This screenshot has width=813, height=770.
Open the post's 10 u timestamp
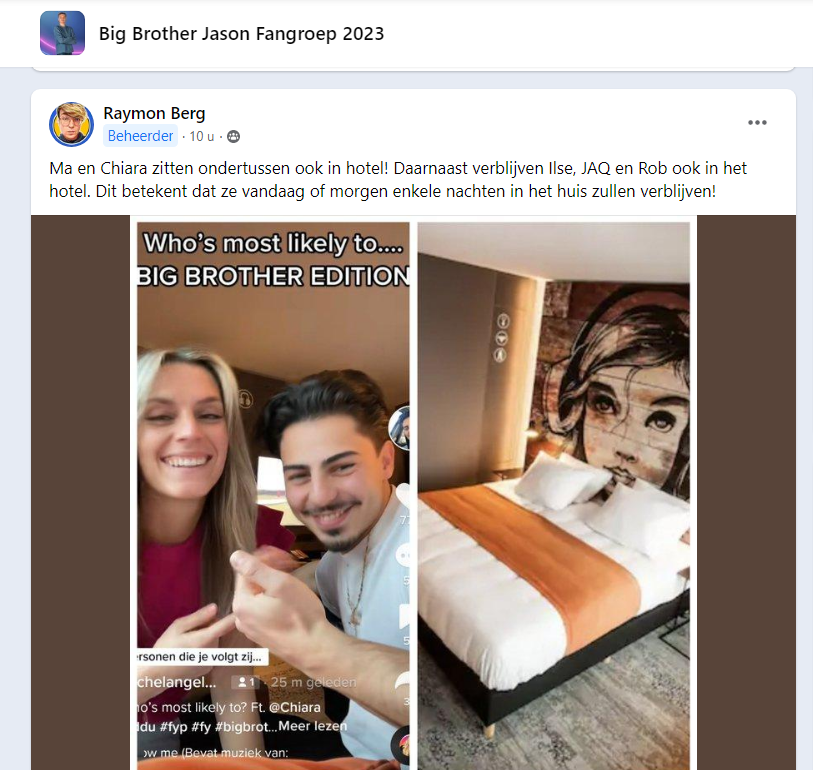202,136
